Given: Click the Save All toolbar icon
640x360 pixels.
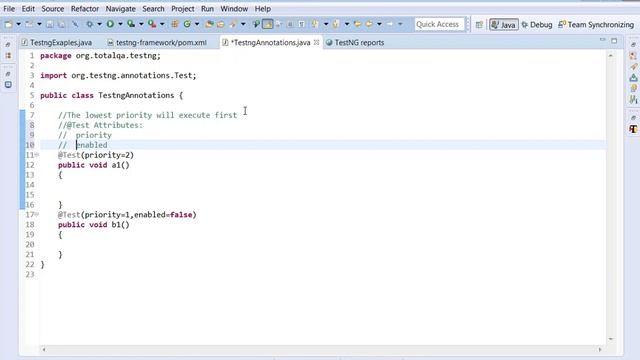Looking at the screenshot, I should (x=61, y=24).
